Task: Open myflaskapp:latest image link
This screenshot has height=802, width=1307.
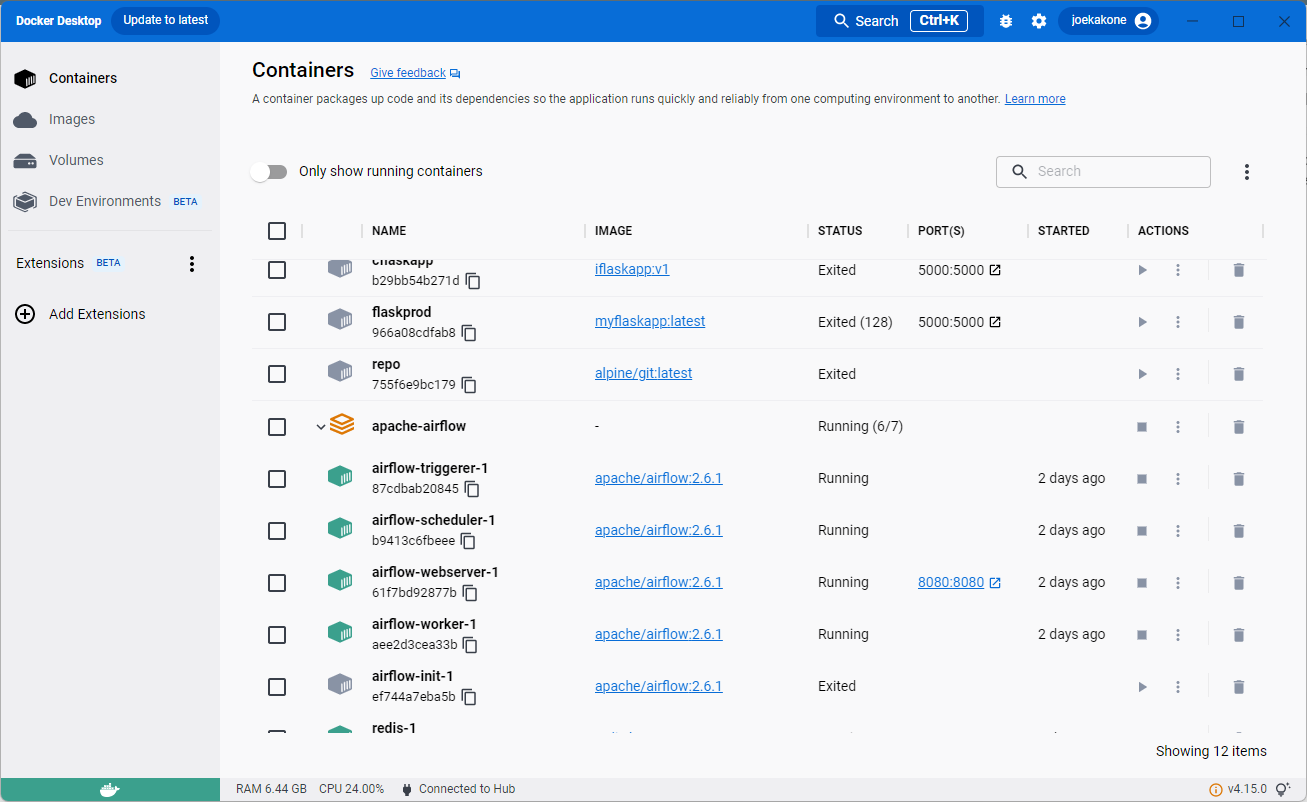Action: [650, 321]
